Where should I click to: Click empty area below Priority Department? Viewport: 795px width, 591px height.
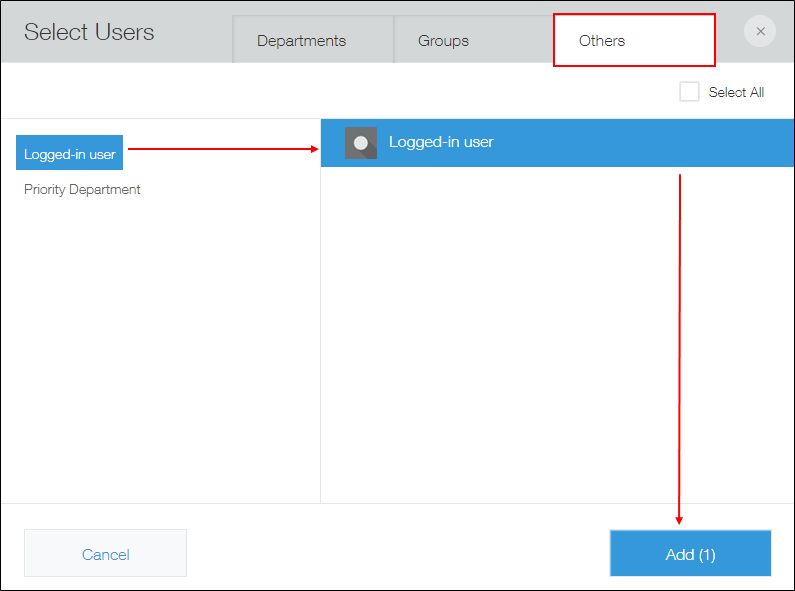point(160,350)
